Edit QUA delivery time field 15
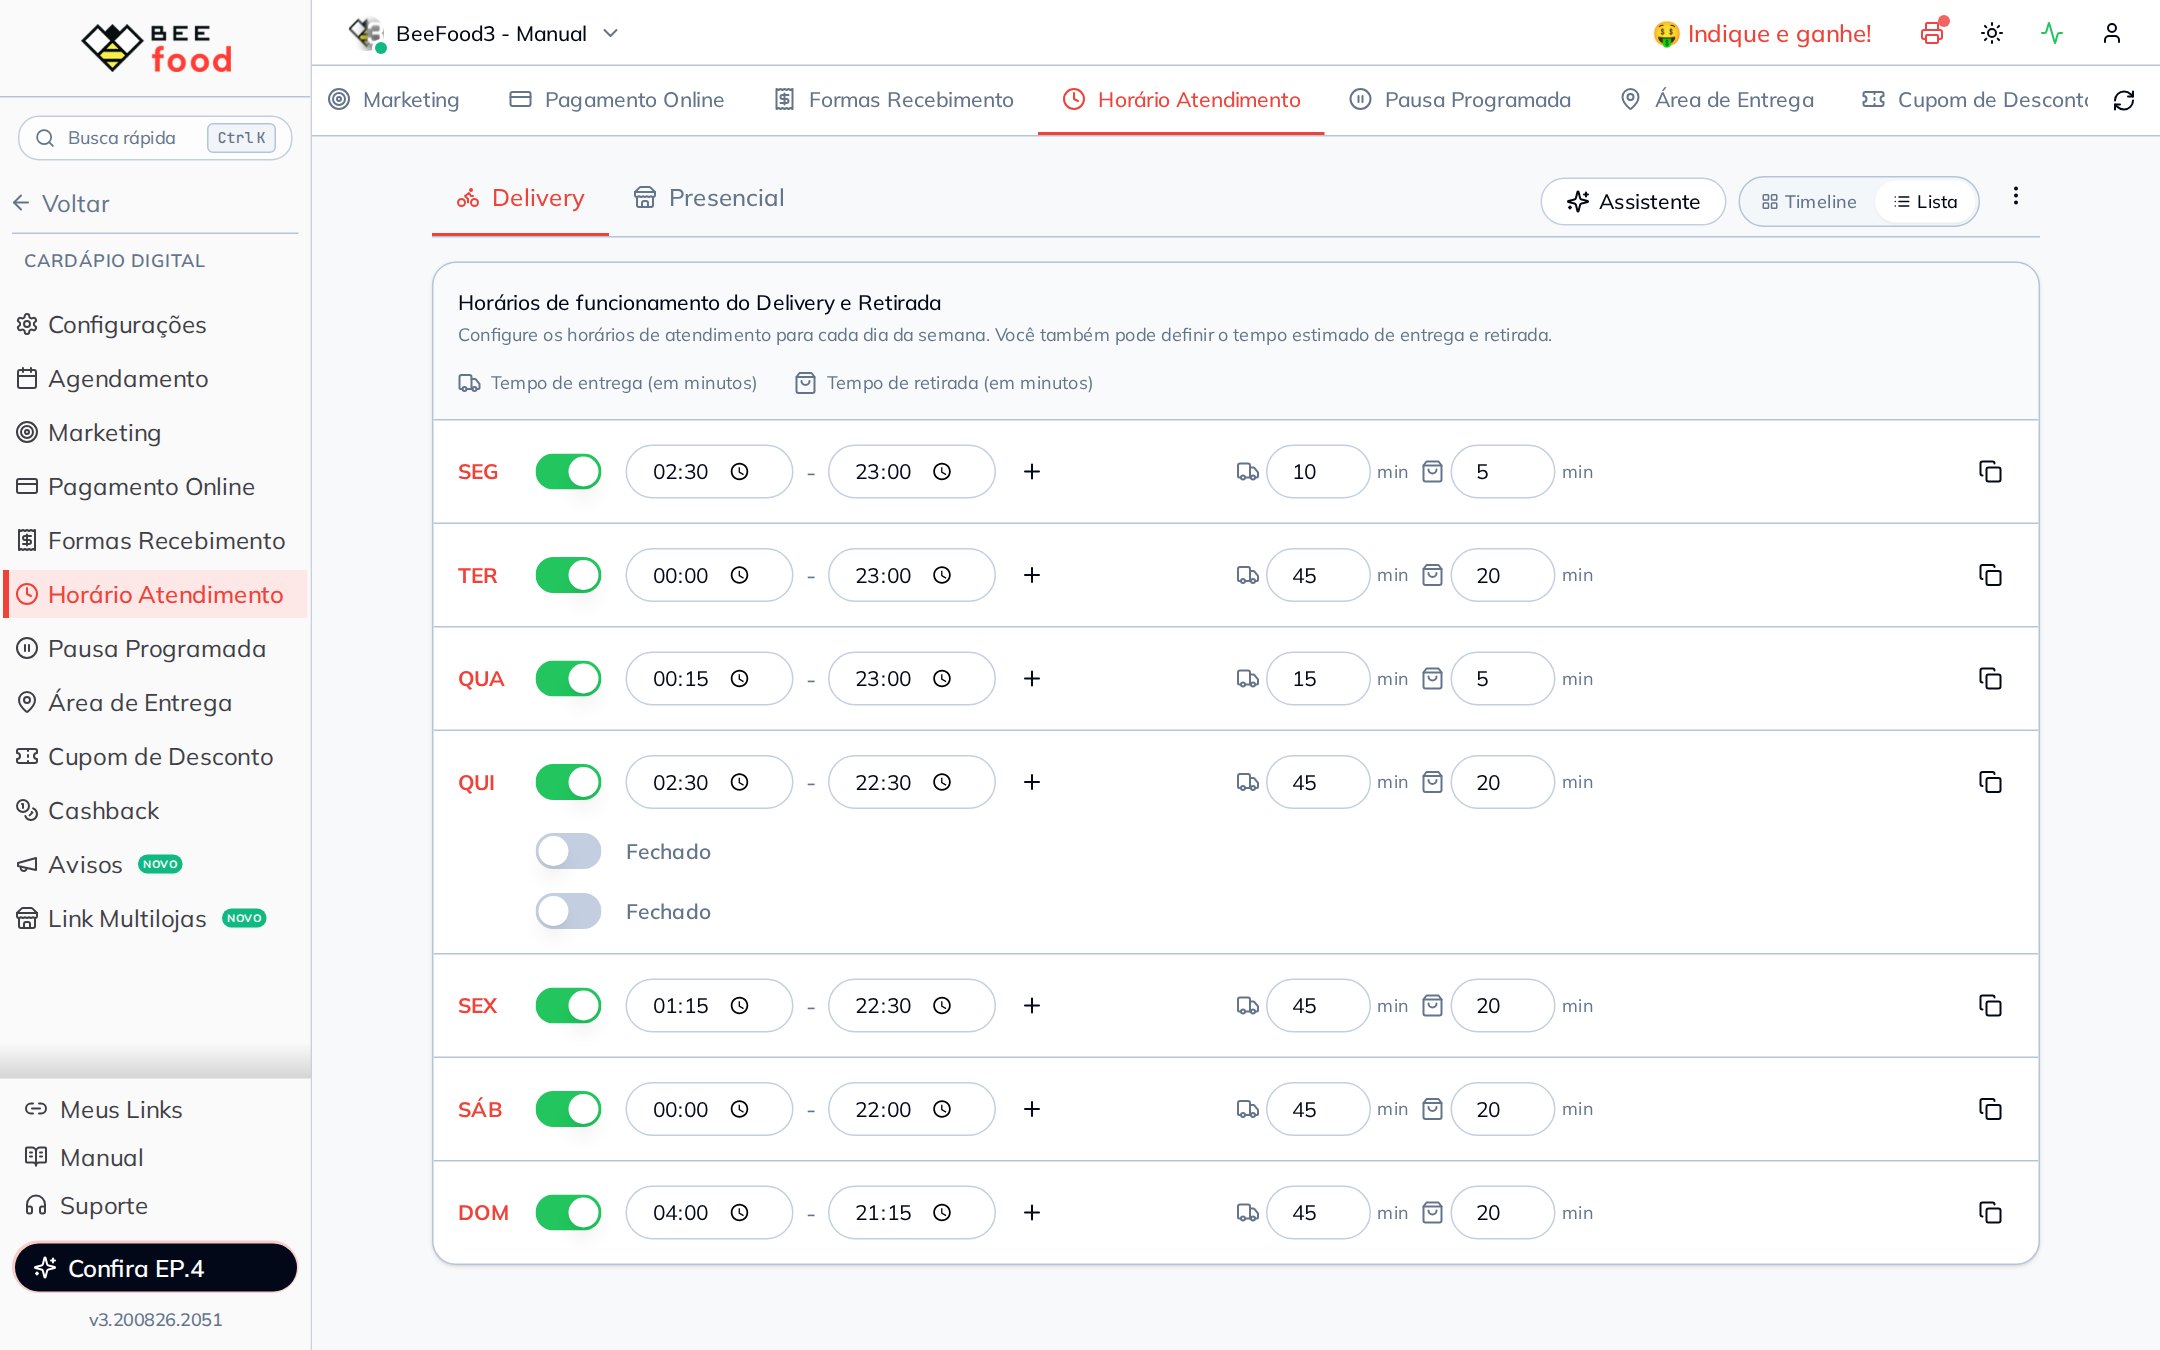This screenshot has width=2160, height=1350. [x=1318, y=679]
